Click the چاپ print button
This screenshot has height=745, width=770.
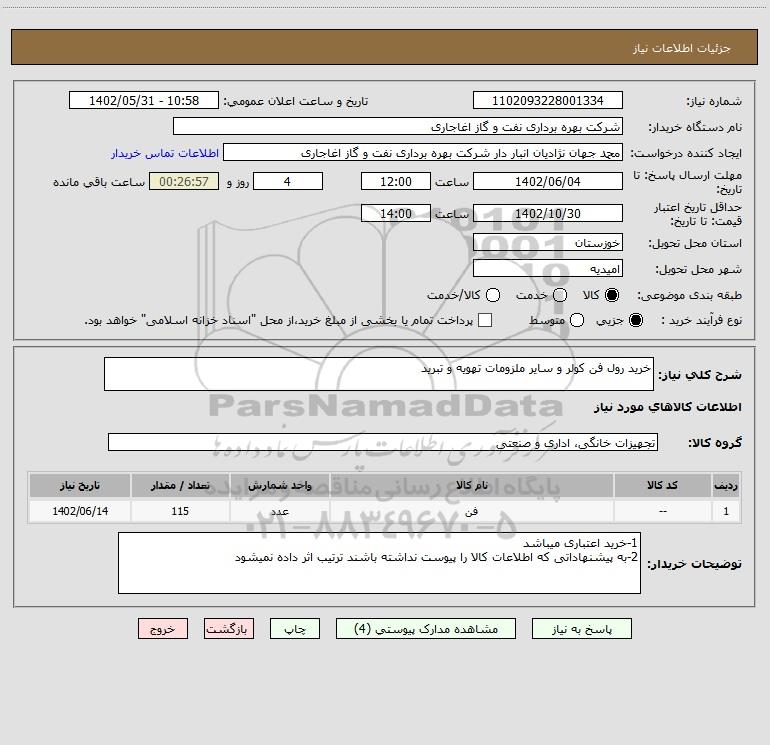pyautogui.click(x=295, y=629)
